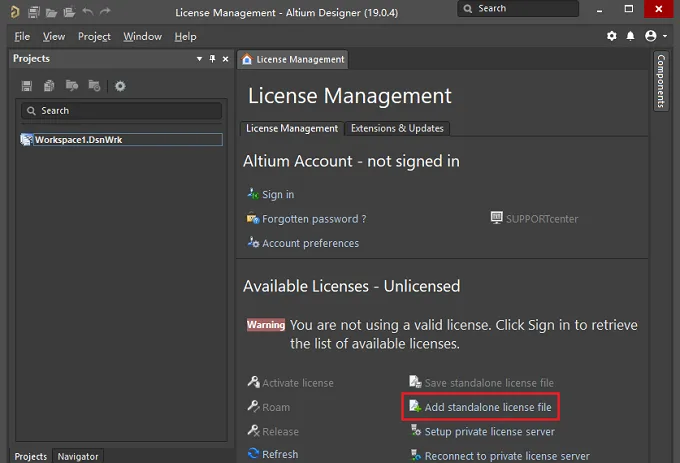Click the Forgotten password folder icon
The width and height of the screenshot is (680, 463).
pyautogui.click(x=253, y=218)
